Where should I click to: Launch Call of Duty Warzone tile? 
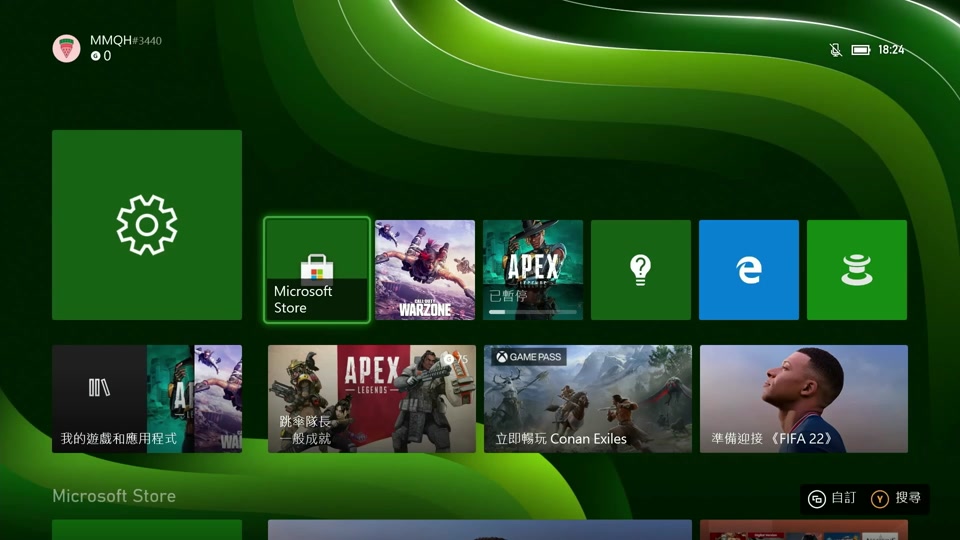coord(425,270)
